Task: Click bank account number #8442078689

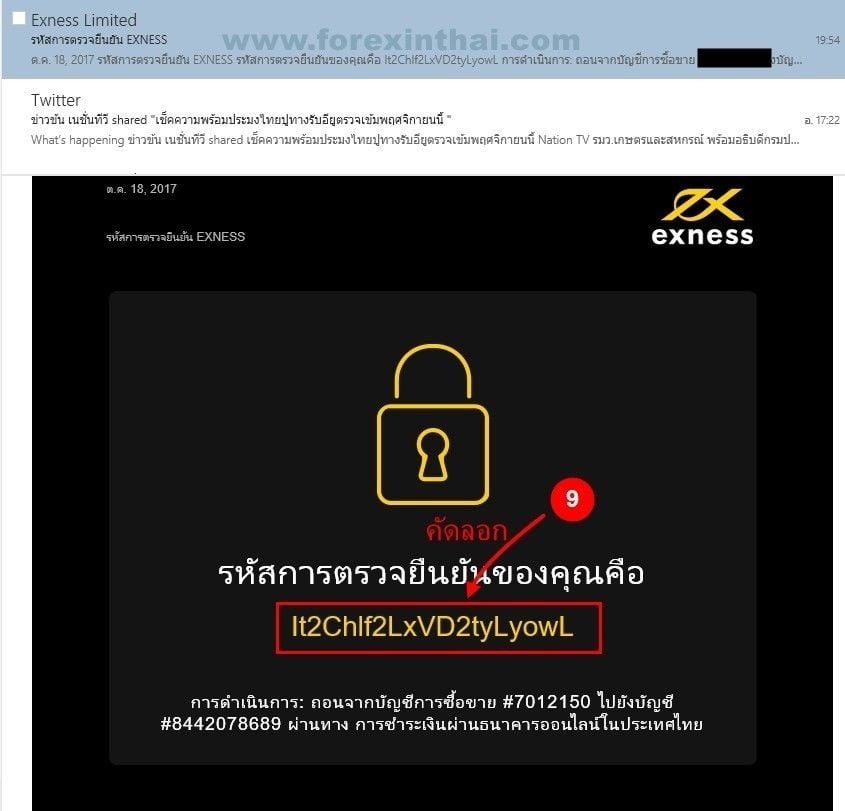Action: (220, 723)
